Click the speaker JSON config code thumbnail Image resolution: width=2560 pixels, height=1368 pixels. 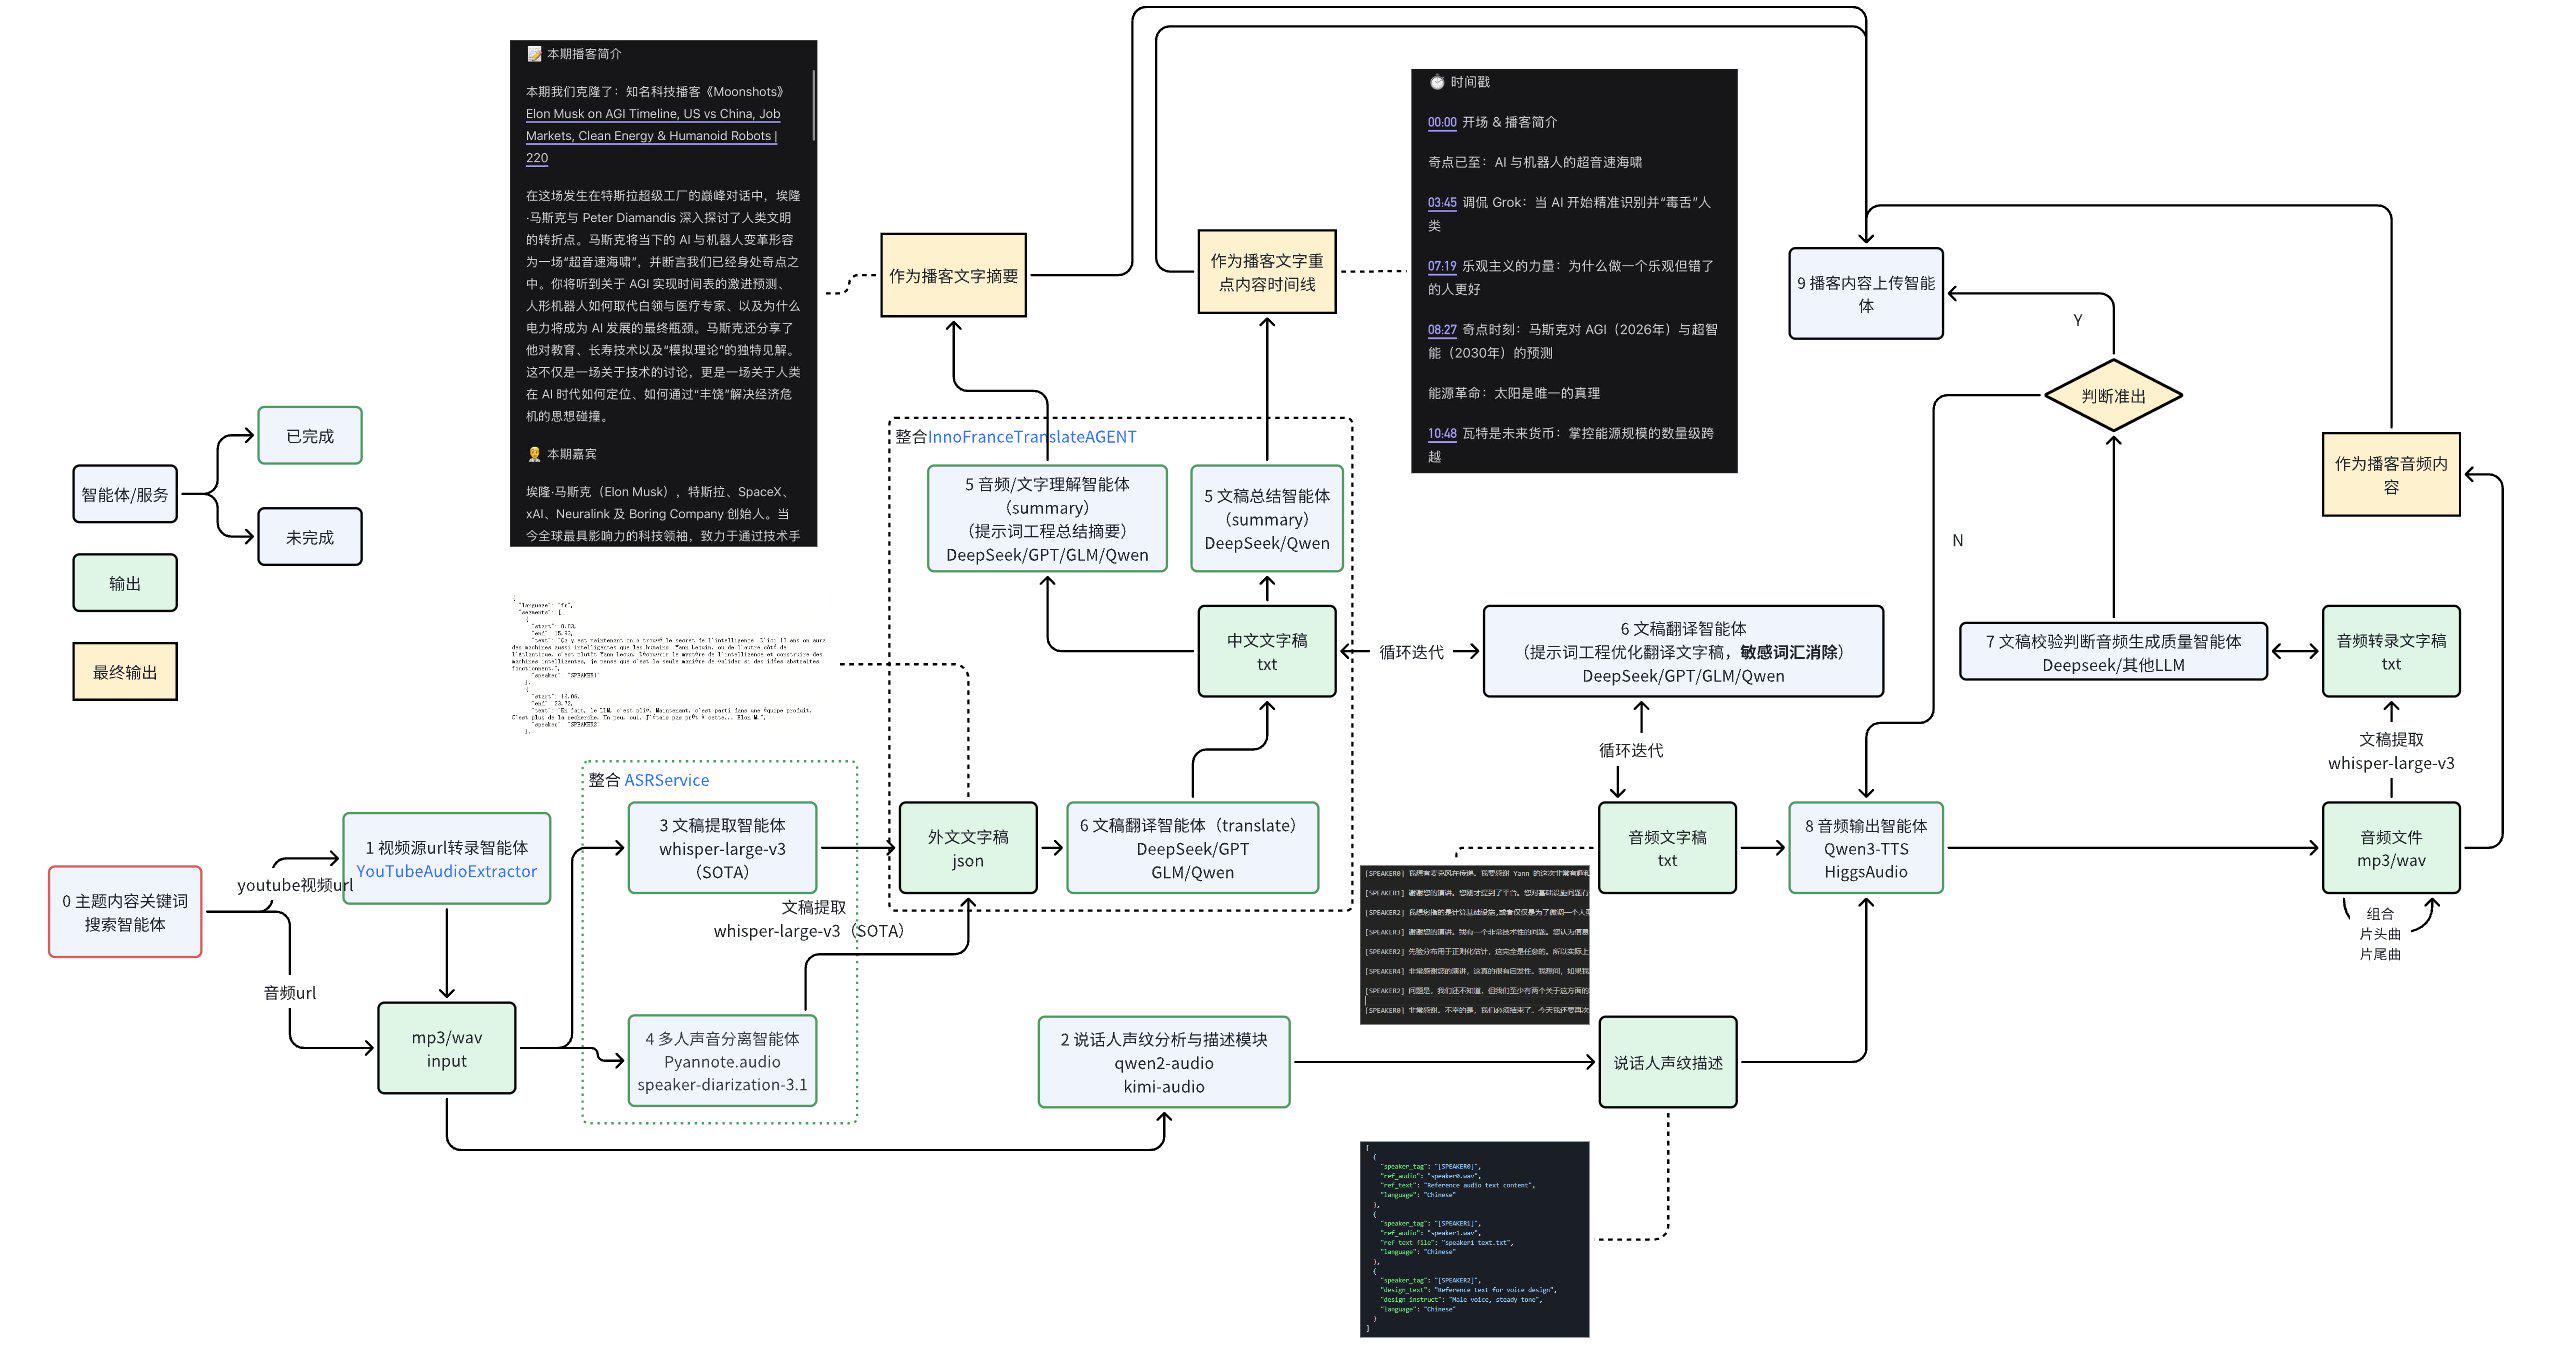tap(1474, 1238)
